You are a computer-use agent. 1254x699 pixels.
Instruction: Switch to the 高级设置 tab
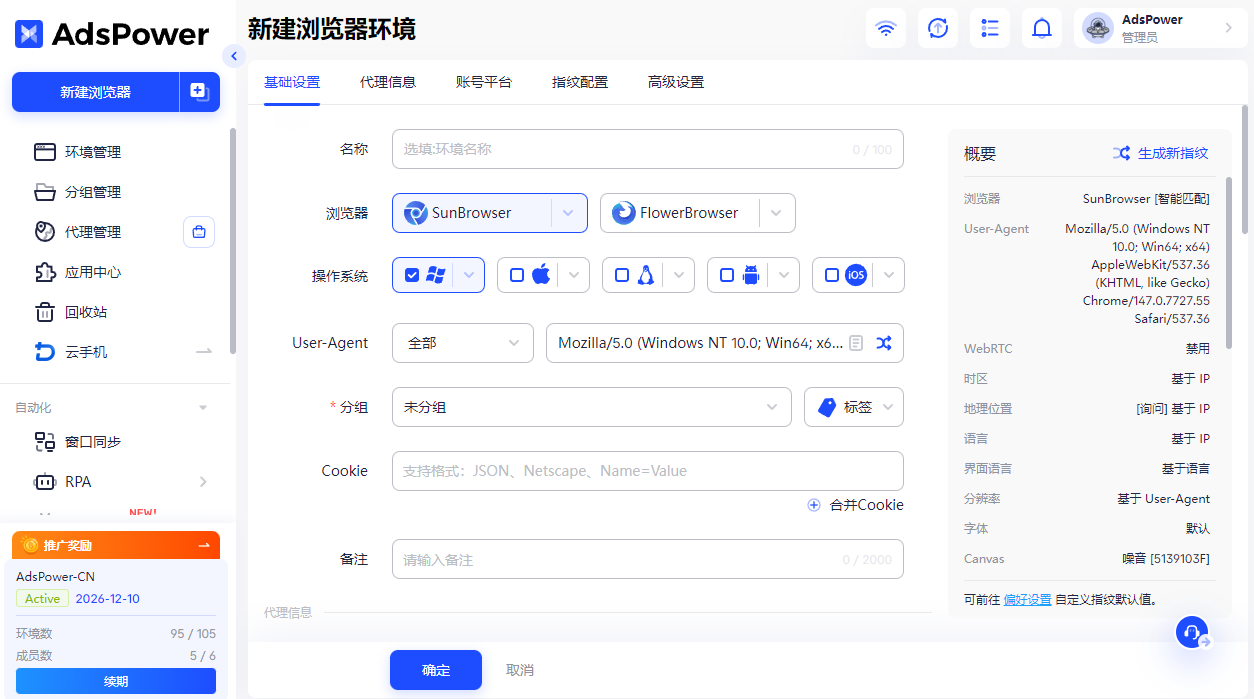click(676, 82)
